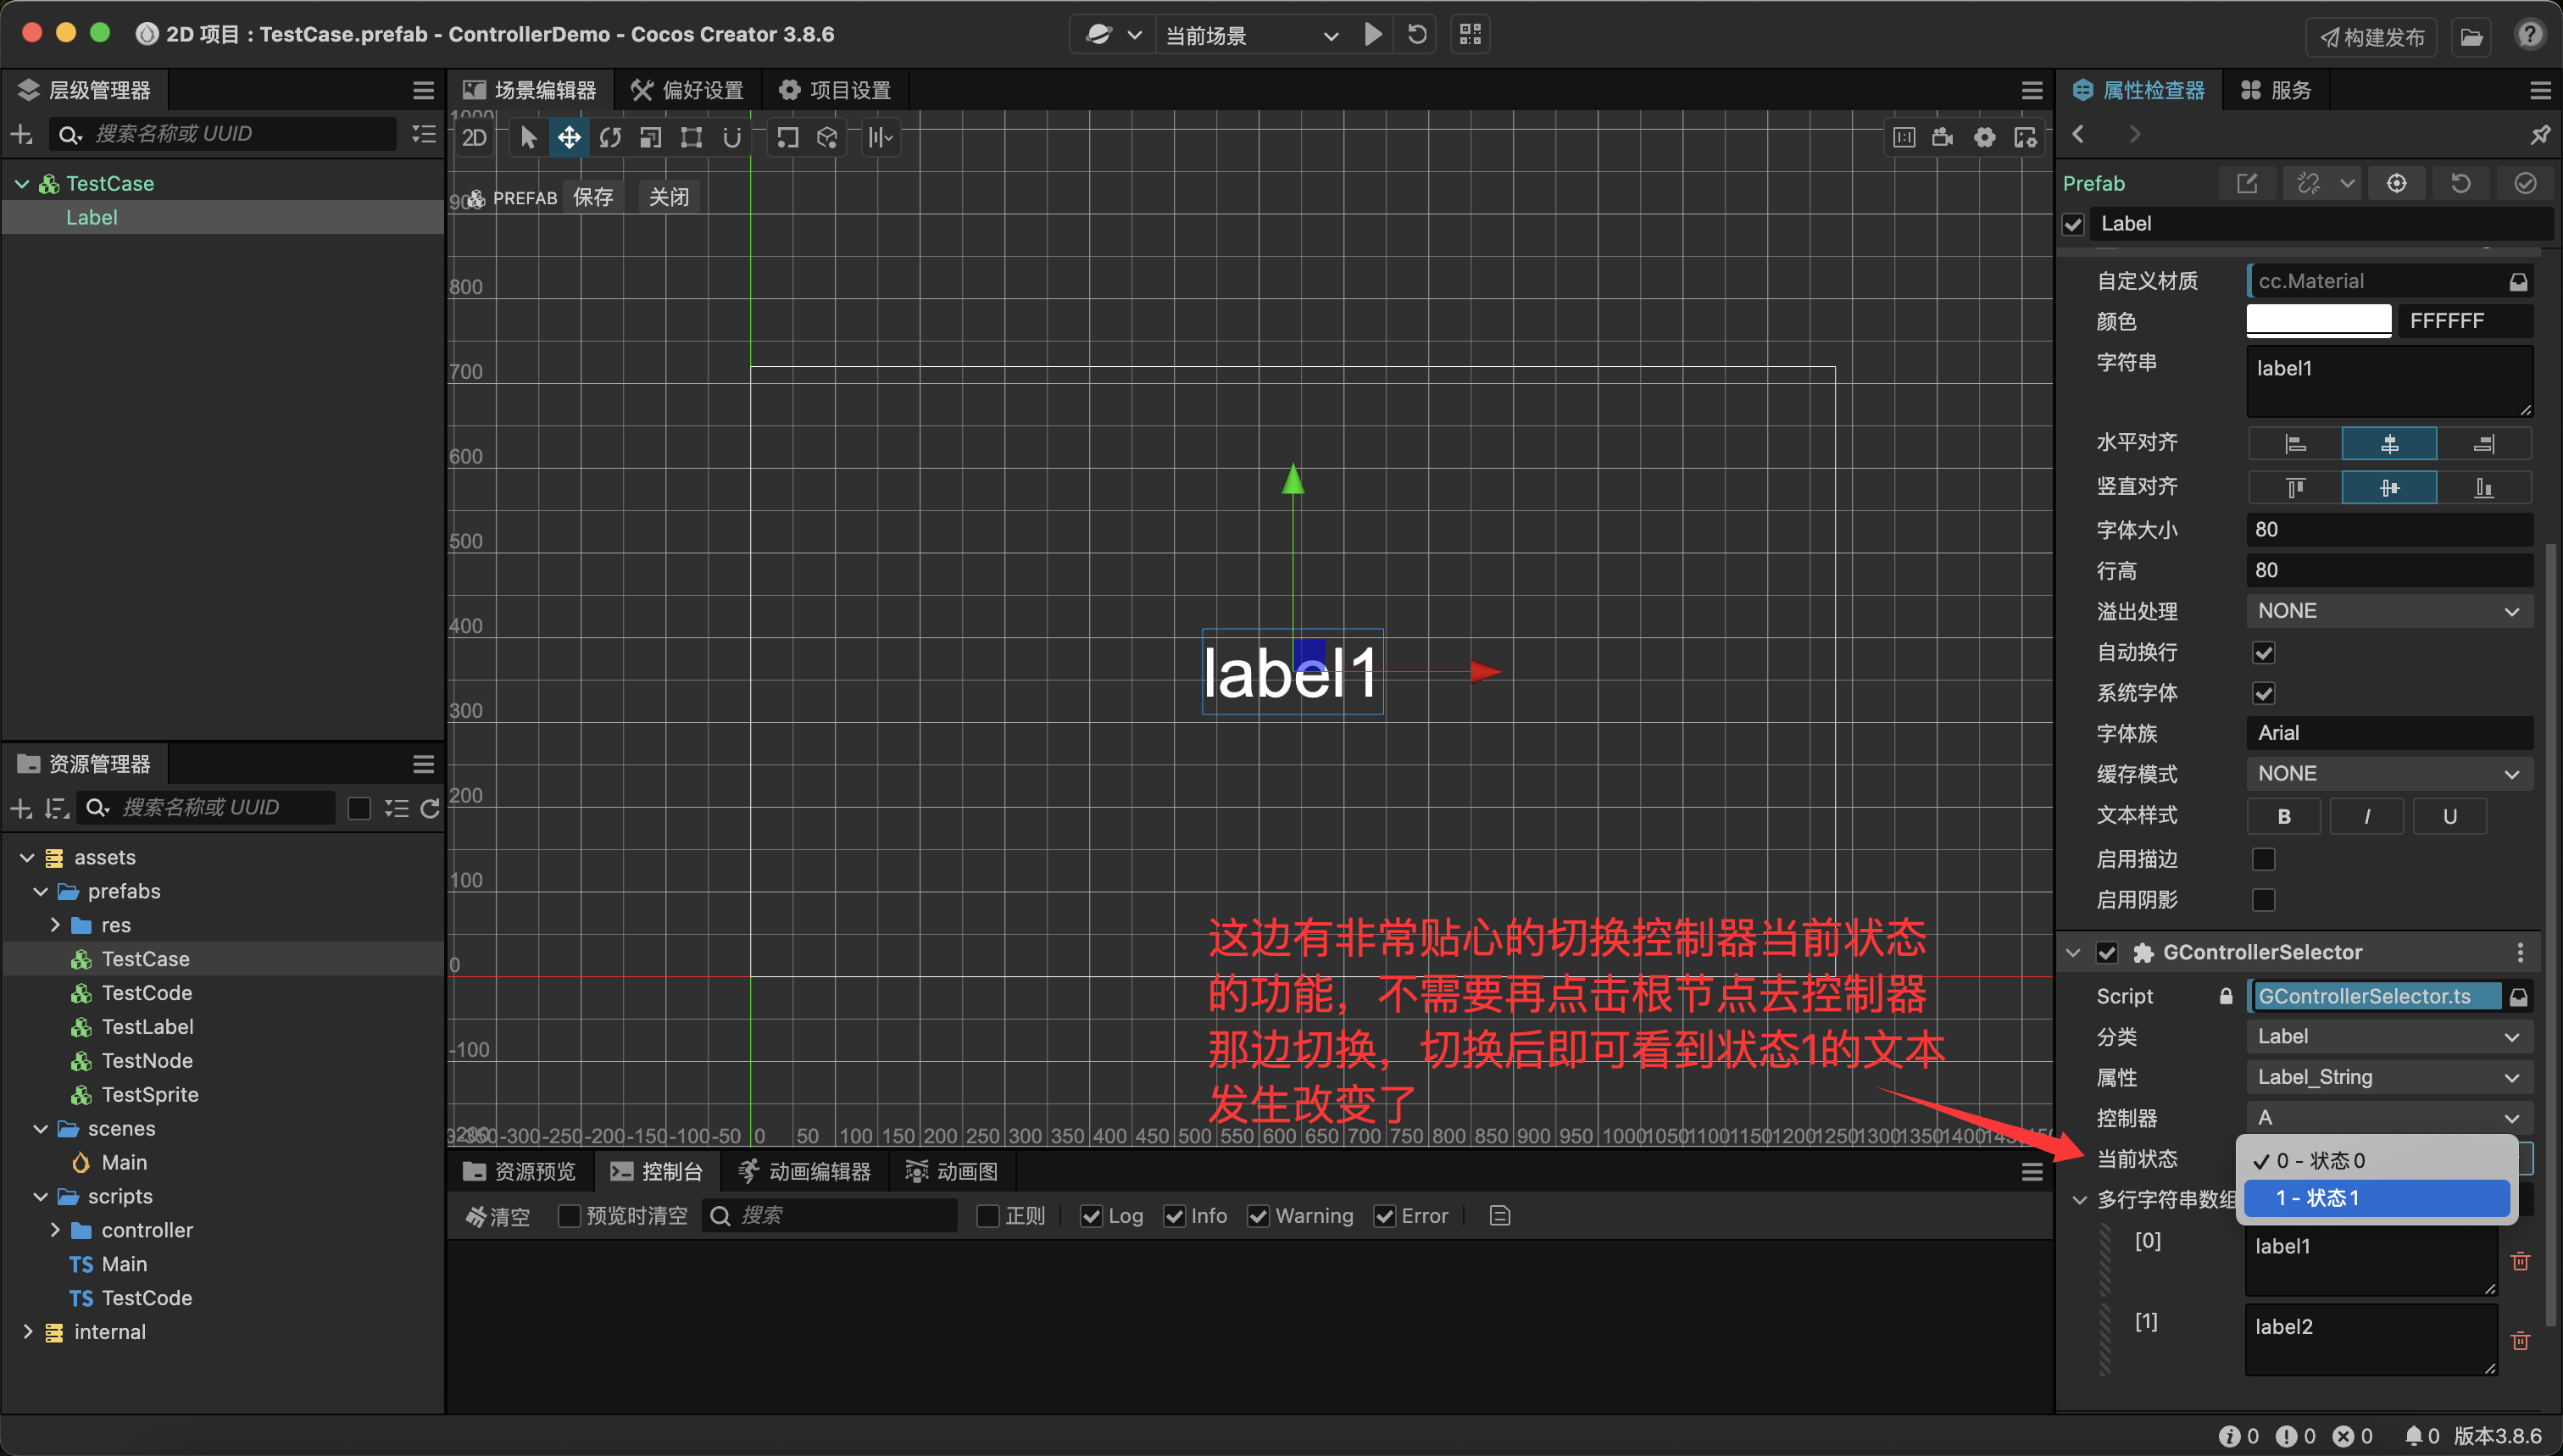This screenshot has width=2563, height=1456.
Task: Toggle the 自动换行 checkbox
Action: point(2263,653)
